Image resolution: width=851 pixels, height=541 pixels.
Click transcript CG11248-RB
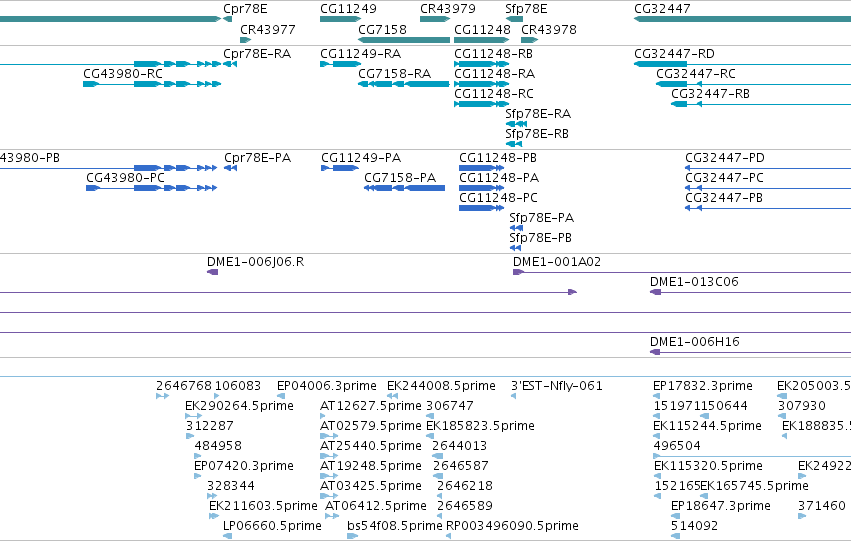[x=493, y=54]
